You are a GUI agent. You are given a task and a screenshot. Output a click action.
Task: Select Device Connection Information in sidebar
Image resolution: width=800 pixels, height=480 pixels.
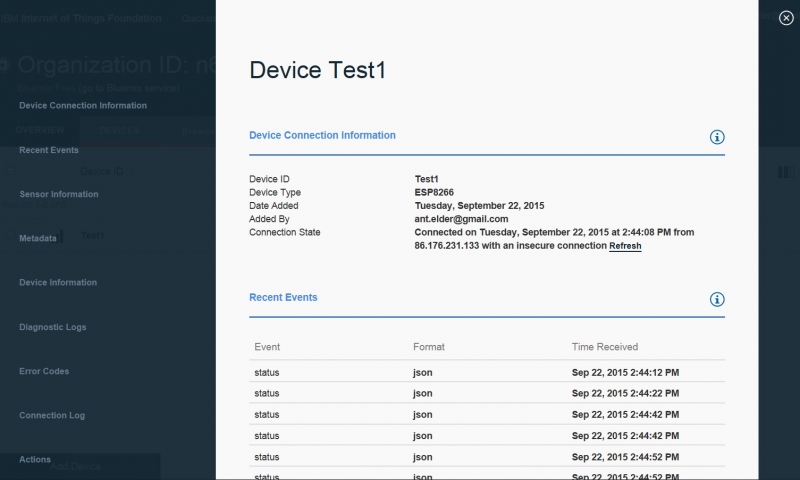tap(83, 105)
